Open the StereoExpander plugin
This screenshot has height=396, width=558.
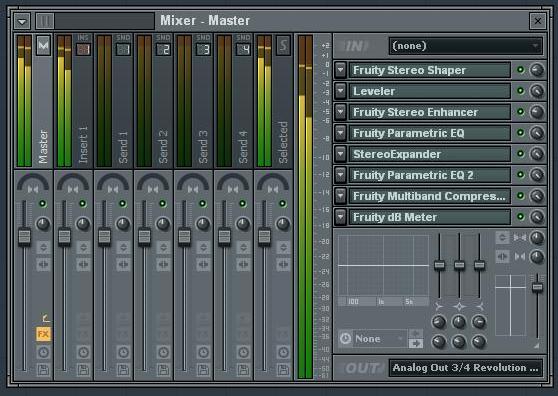click(x=430, y=154)
